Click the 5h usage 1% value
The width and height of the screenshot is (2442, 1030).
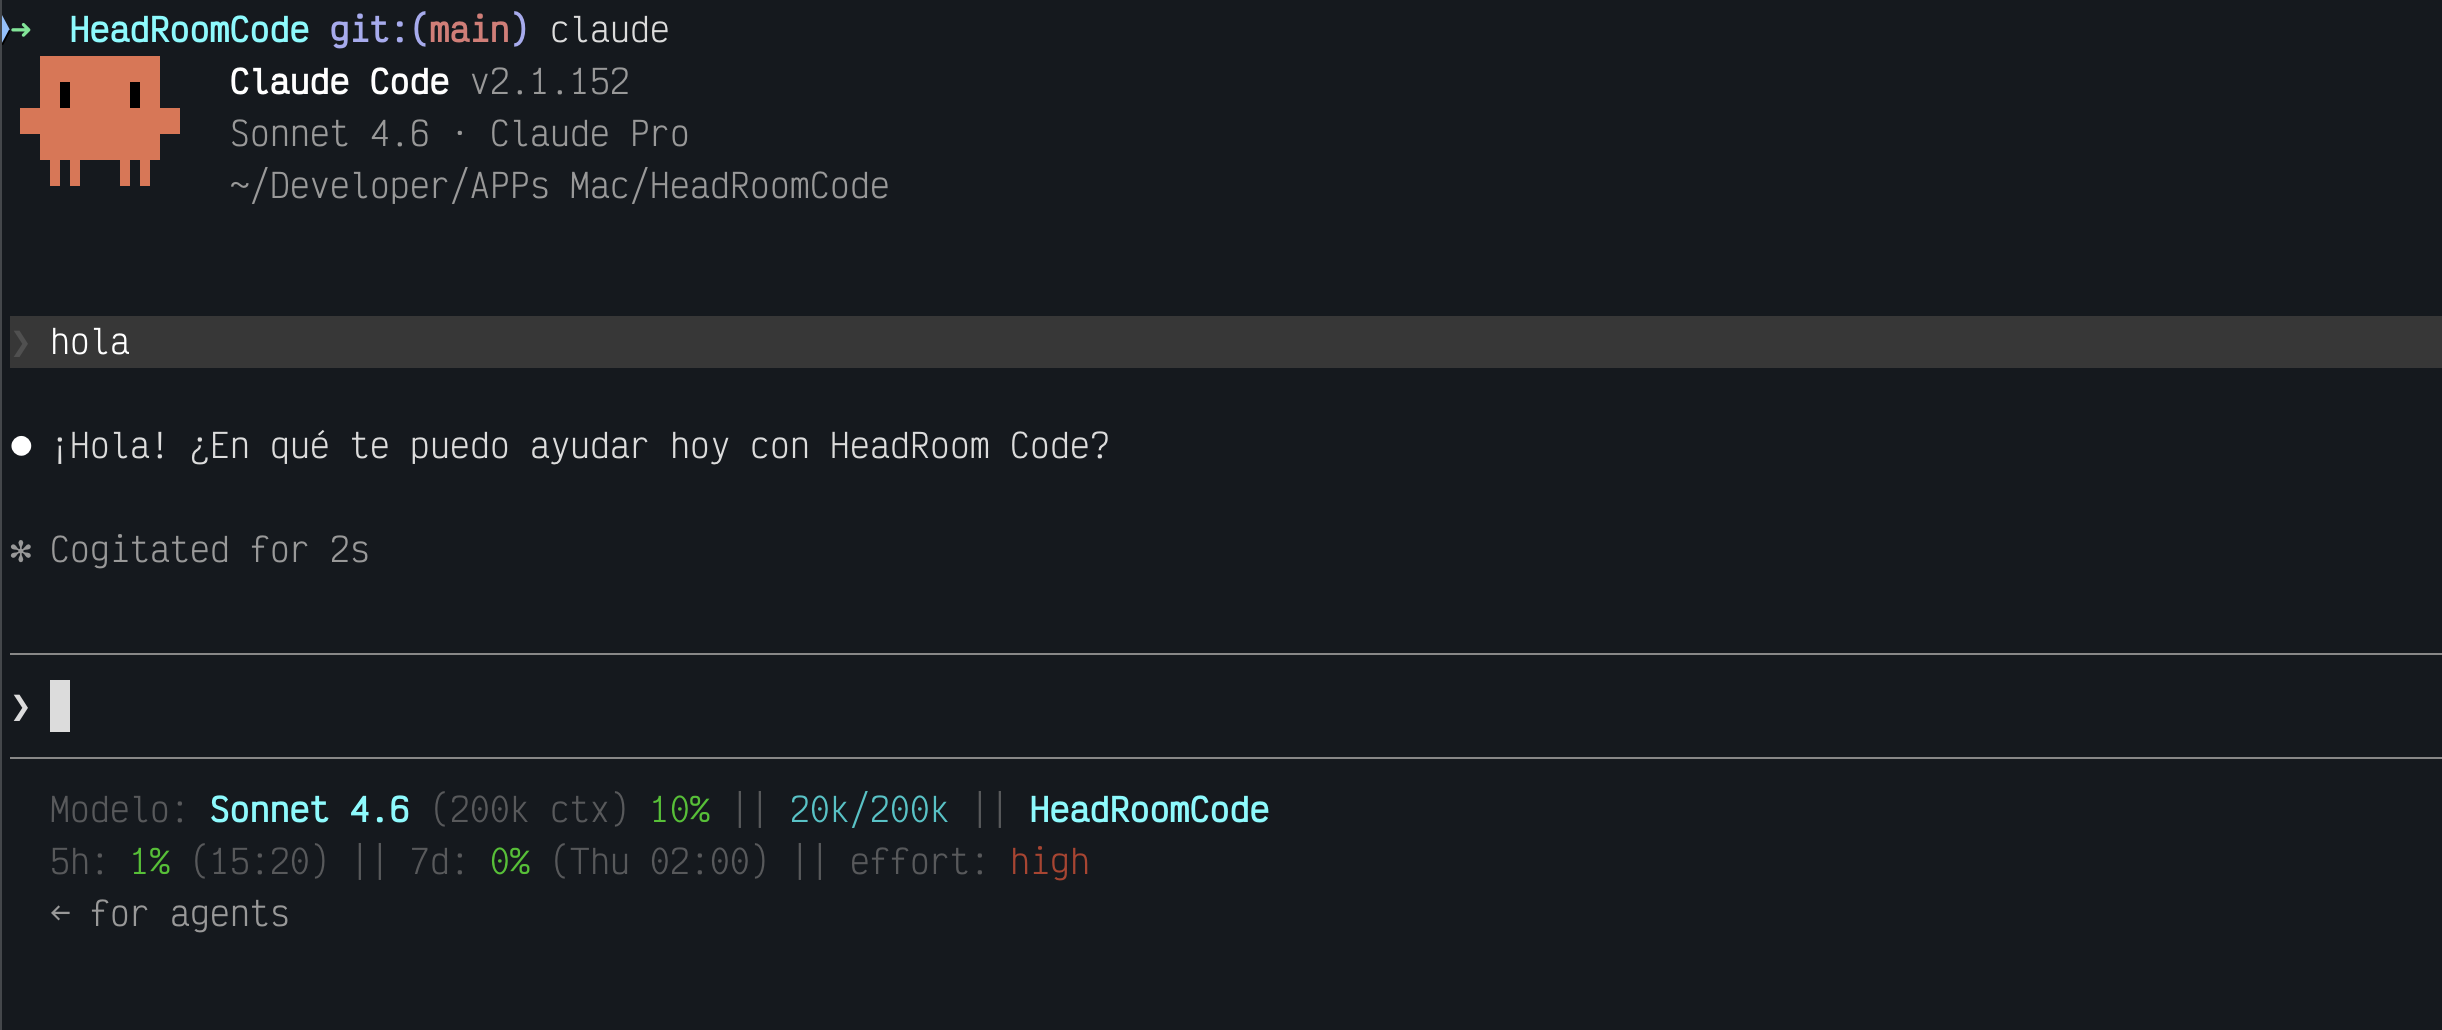pos(150,861)
